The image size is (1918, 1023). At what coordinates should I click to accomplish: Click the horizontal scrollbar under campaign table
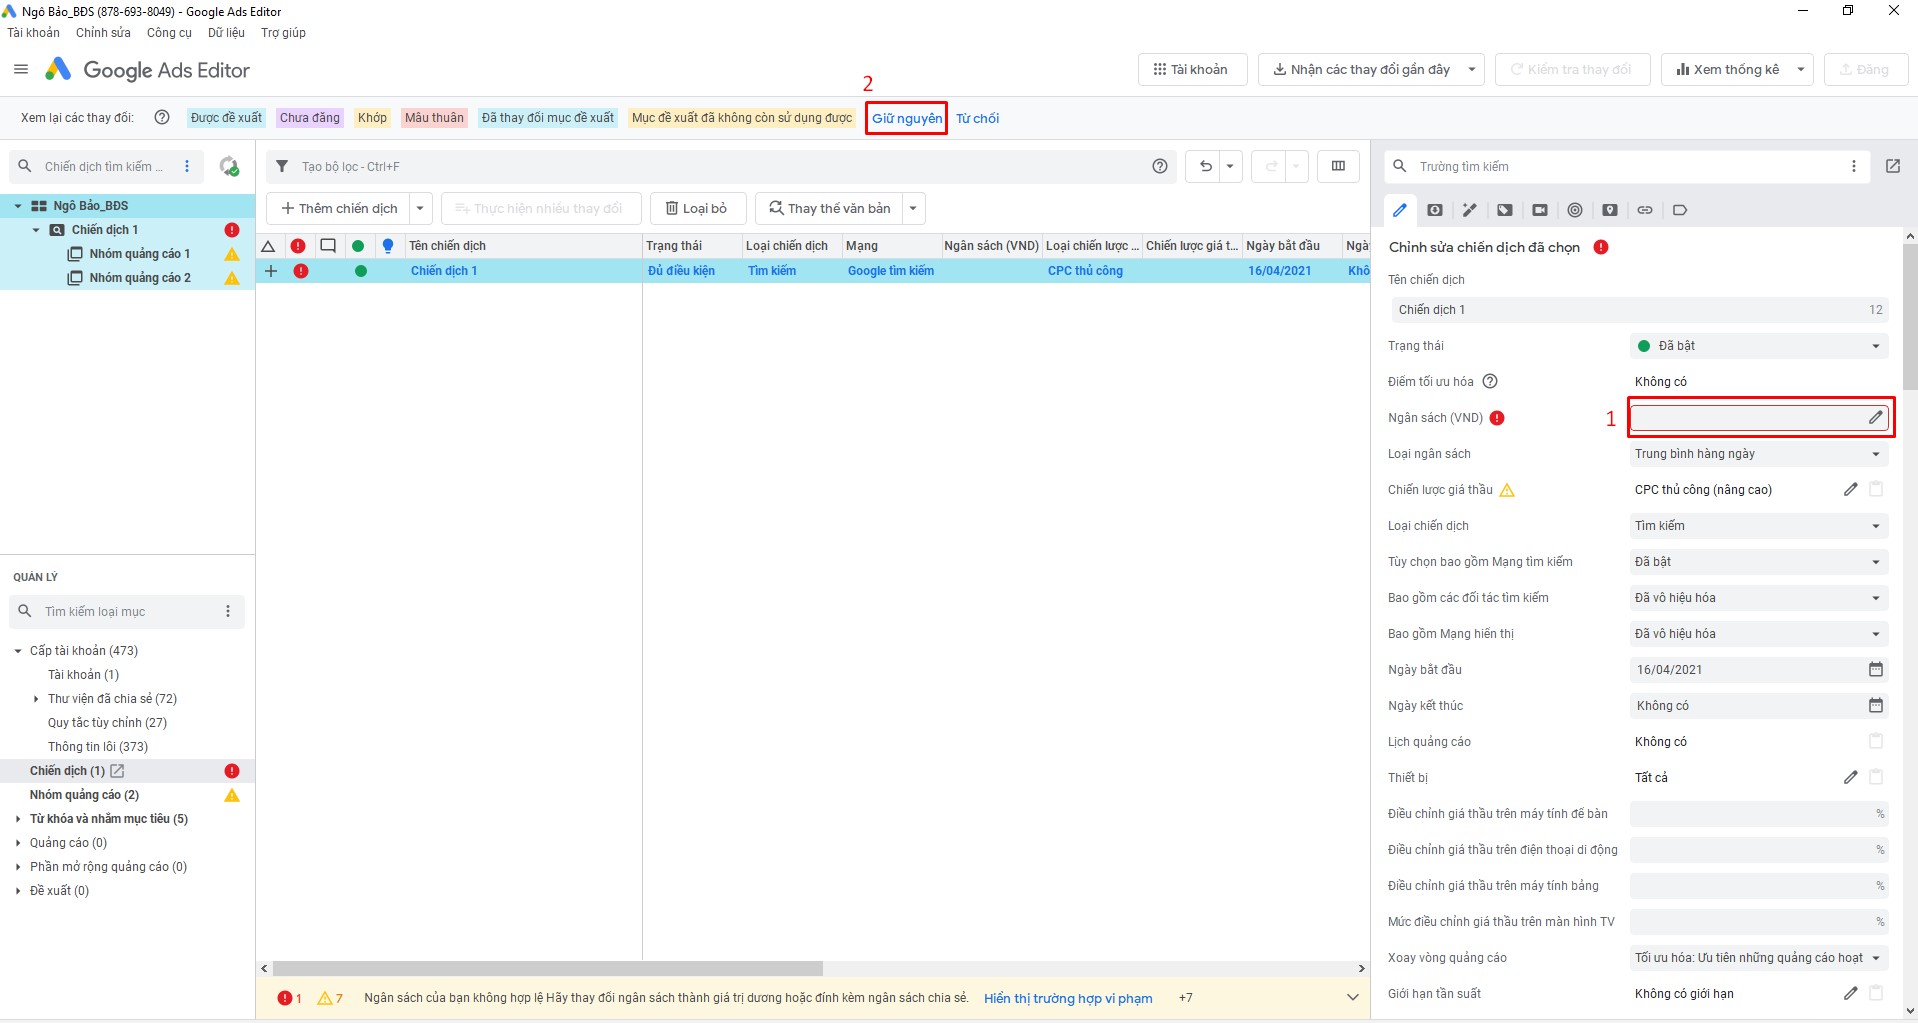(x=547, y=969)
